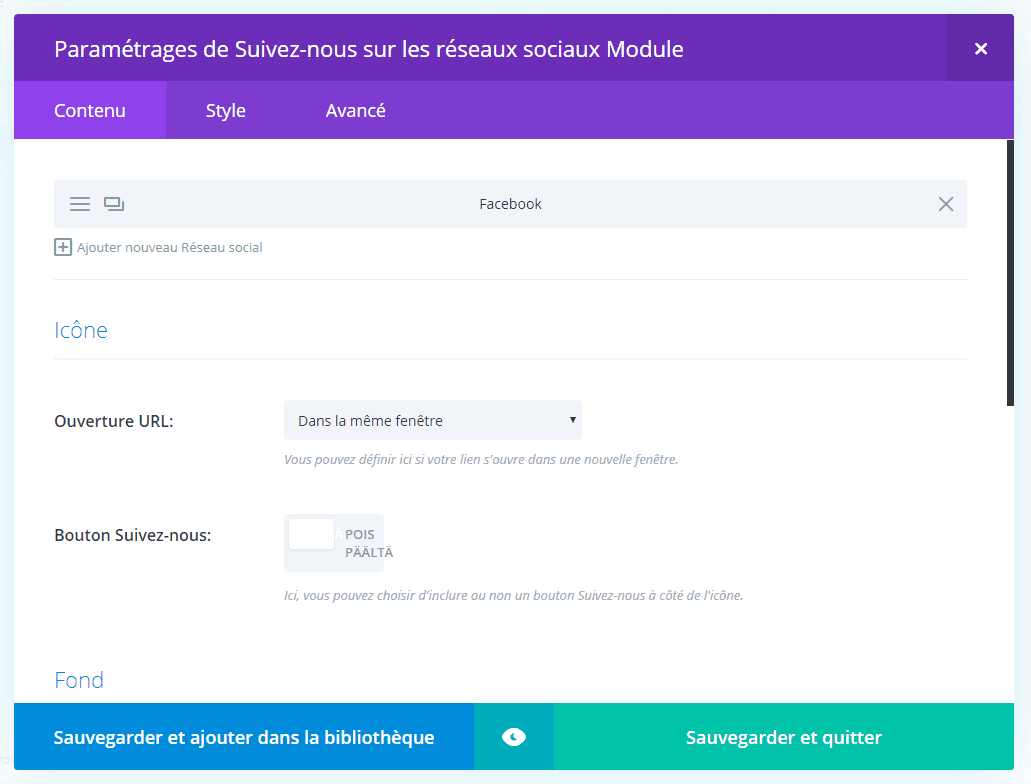Click the dropdown arrow on Ouverture URL
This screenshot has width=1031, height=784.
(572, 420)
